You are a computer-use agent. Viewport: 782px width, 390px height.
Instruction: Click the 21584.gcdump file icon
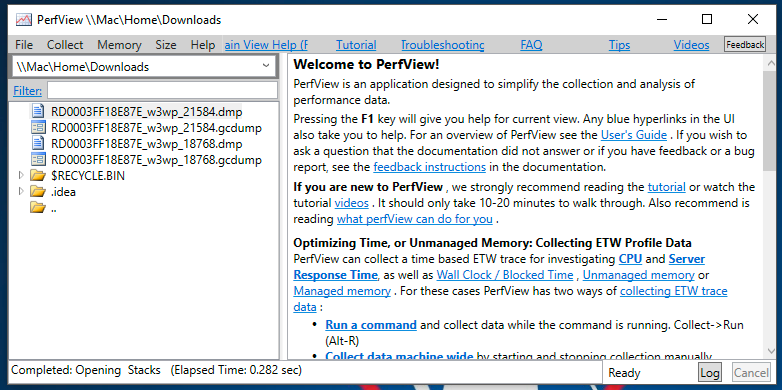coord(38,128)
